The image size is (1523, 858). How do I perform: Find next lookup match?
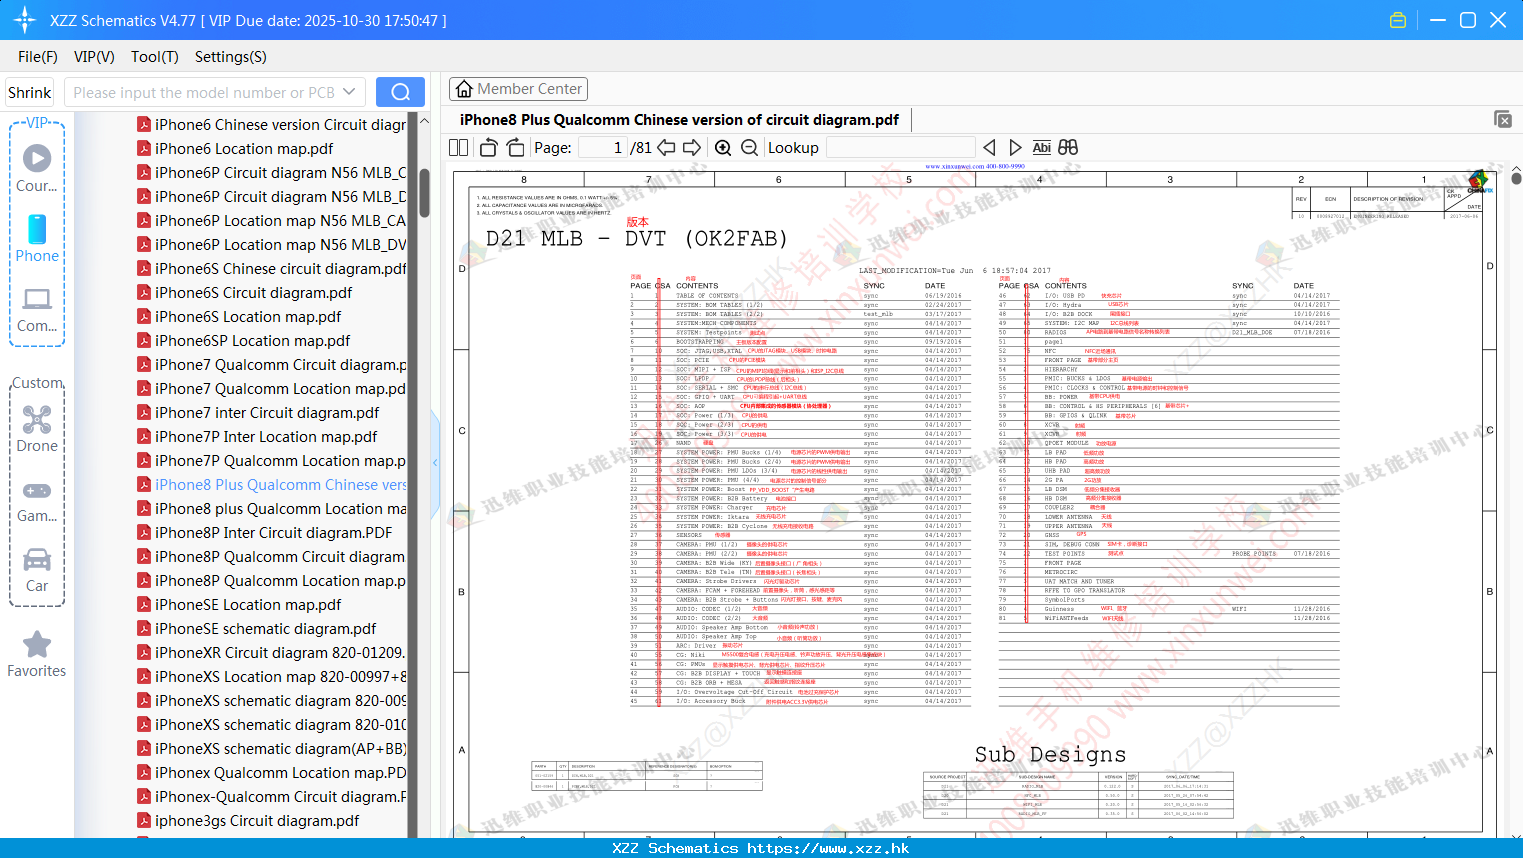1015,148
